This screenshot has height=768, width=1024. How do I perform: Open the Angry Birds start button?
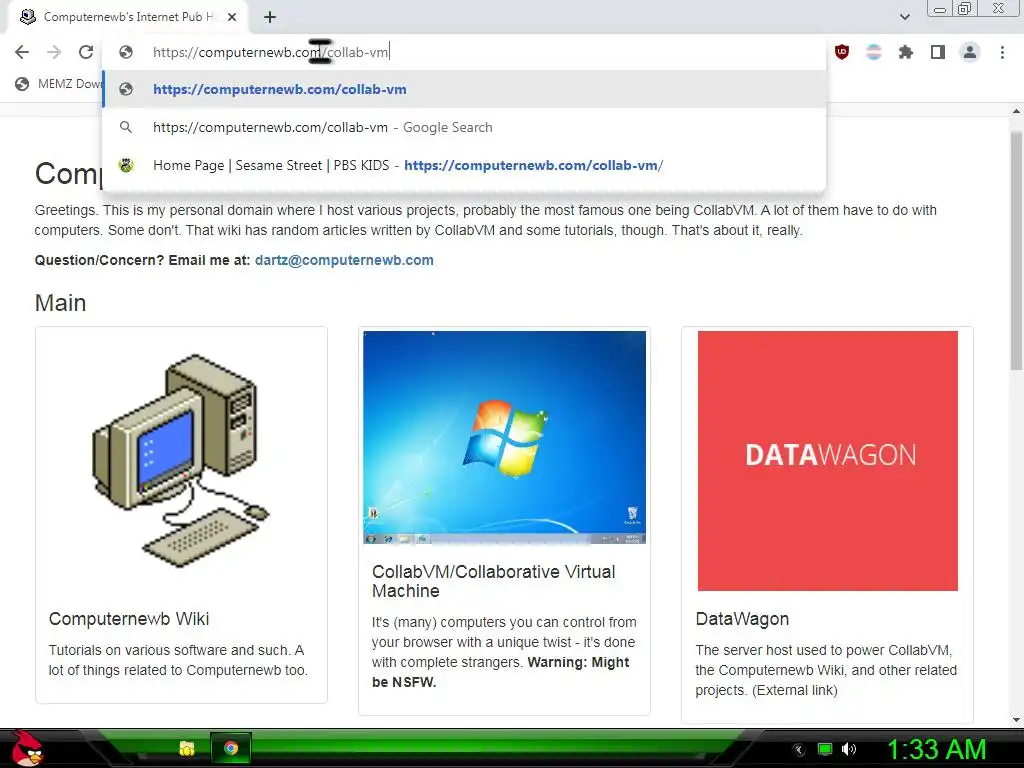27,748
